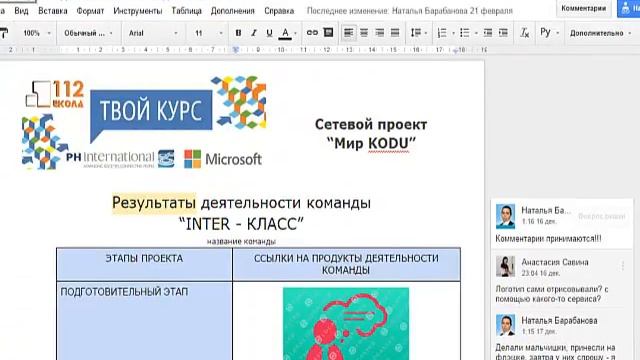Open the 'Формат' menu

coord(90,11)
